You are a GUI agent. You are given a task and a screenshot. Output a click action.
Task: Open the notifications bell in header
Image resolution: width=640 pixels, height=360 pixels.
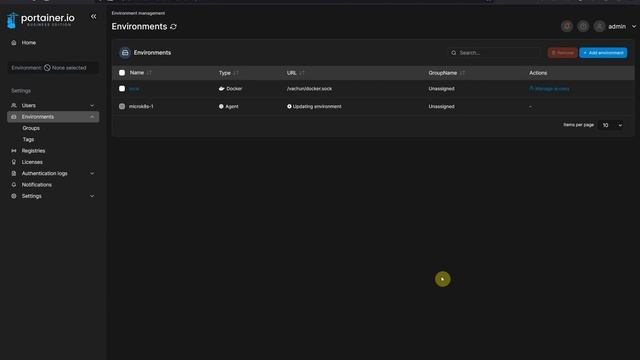[567, 26]
